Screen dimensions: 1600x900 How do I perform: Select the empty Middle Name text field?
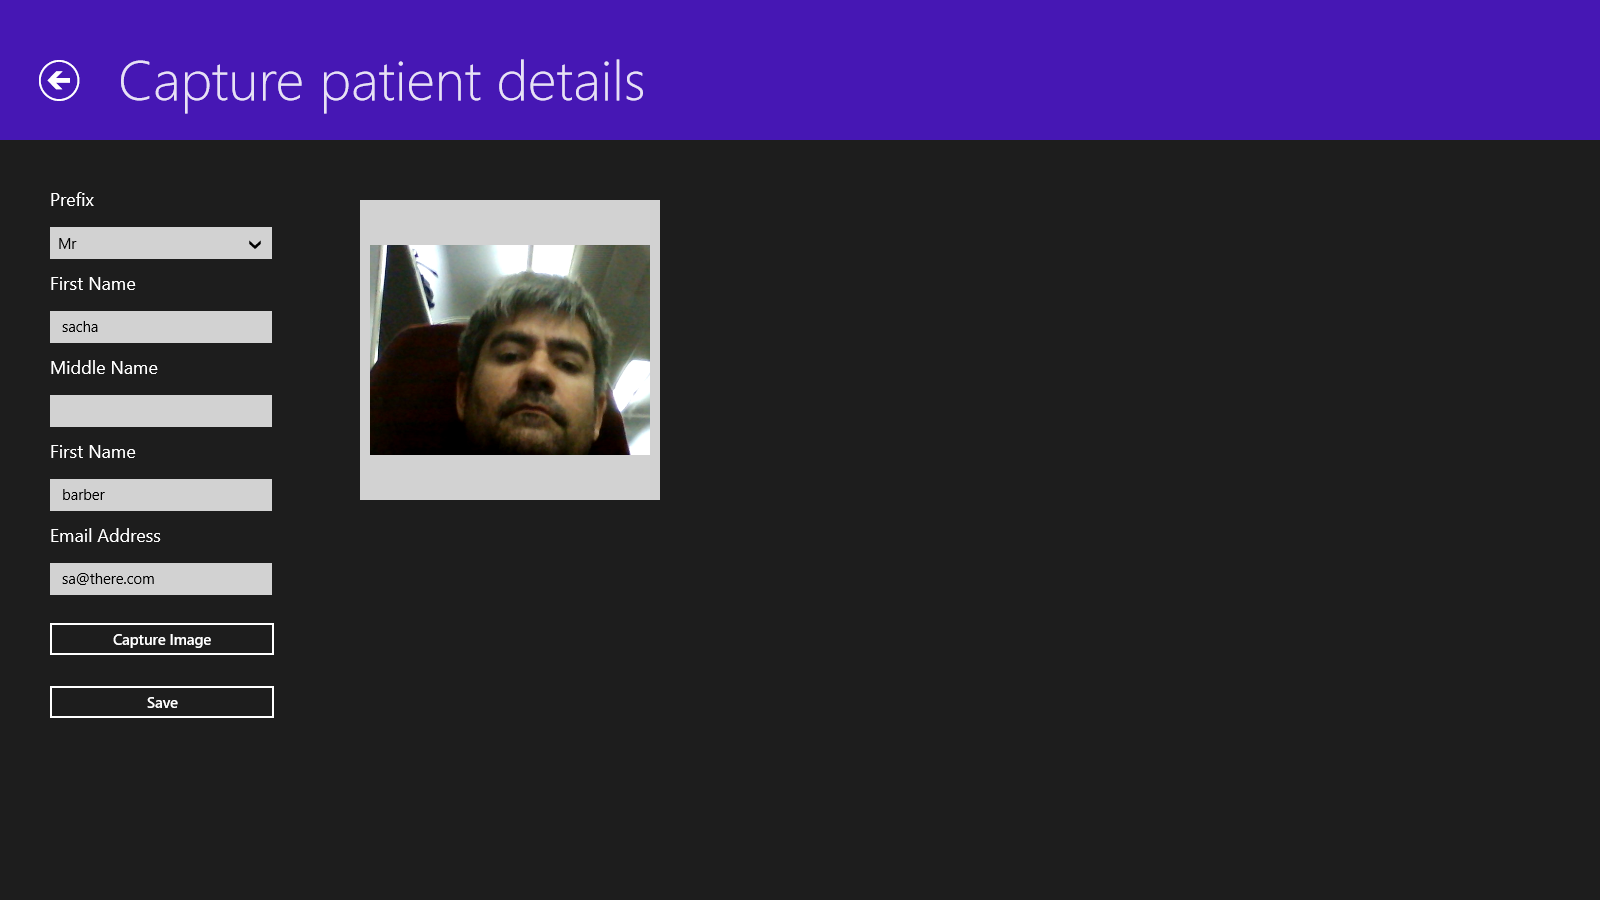click(161, 411)
